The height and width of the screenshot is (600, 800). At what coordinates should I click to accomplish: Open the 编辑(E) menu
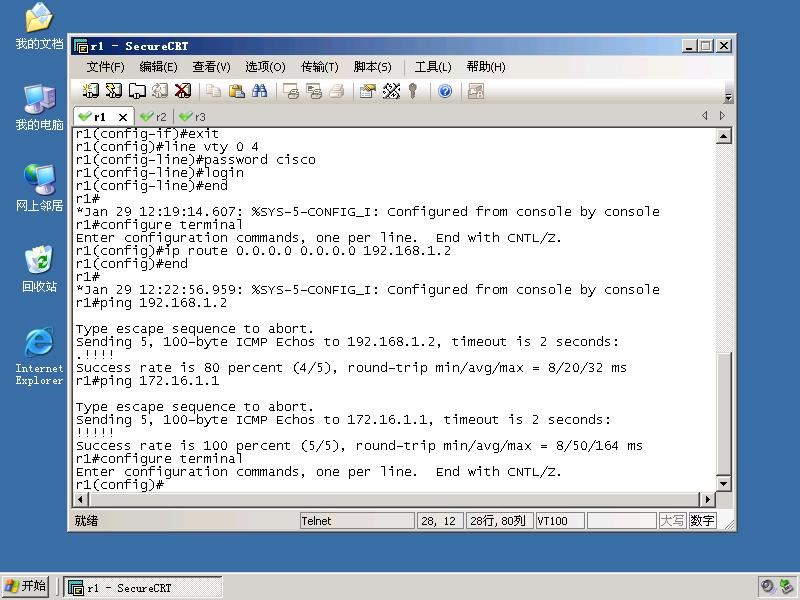[x=158, y=67]
